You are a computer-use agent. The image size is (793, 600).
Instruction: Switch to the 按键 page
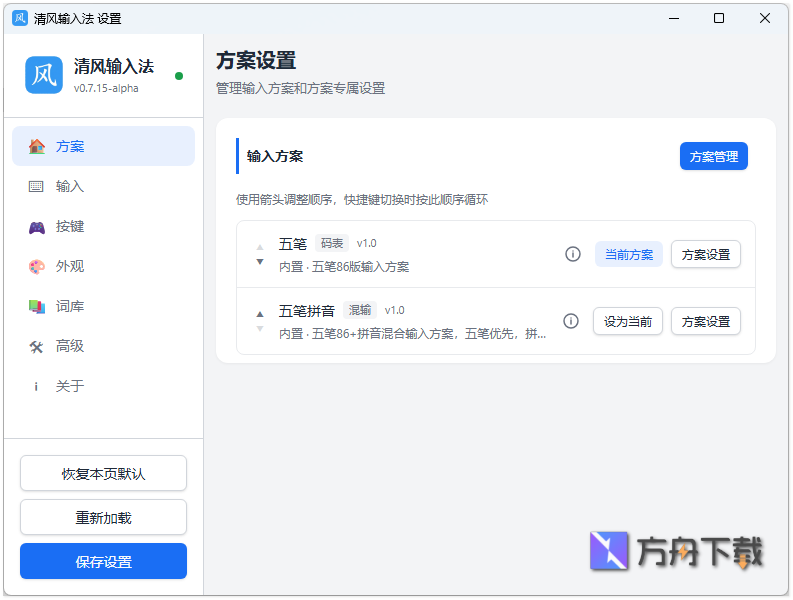pyautogui.click(x=103, y=227)
